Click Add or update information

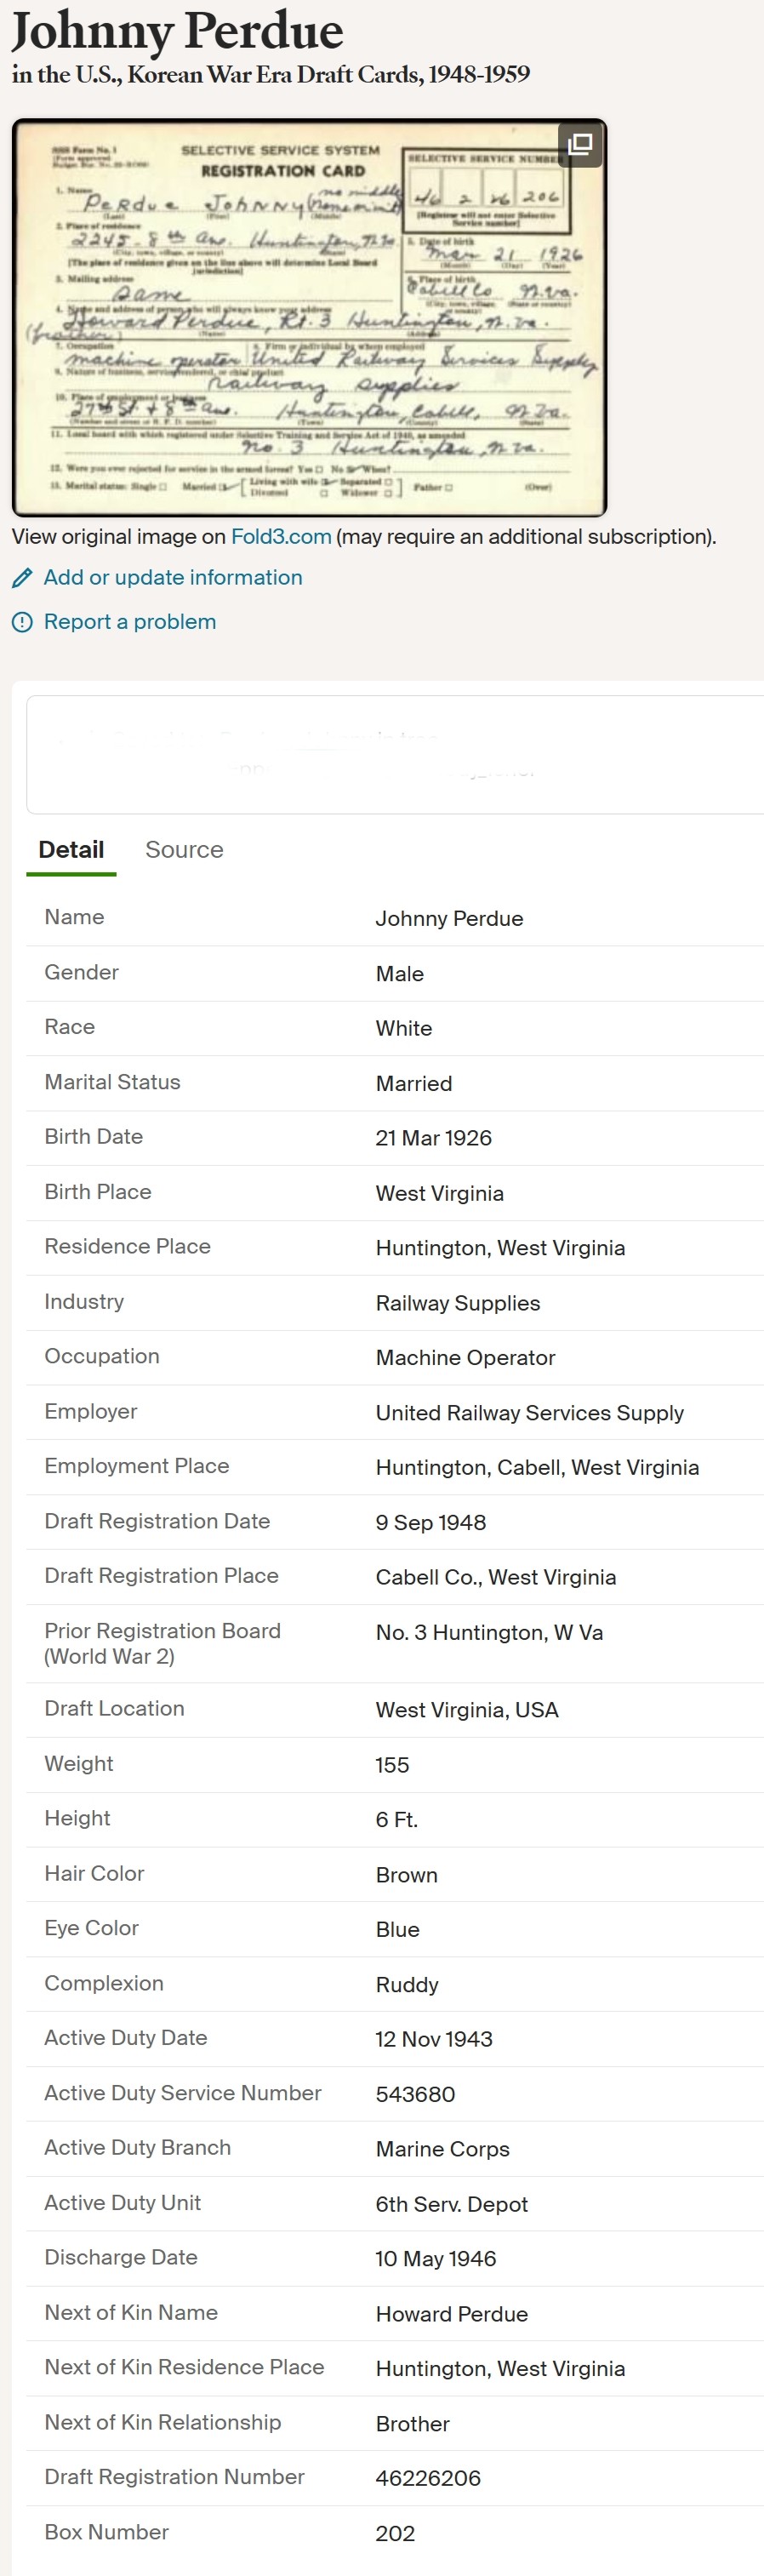pyautogui.click(x=173, y=577)
